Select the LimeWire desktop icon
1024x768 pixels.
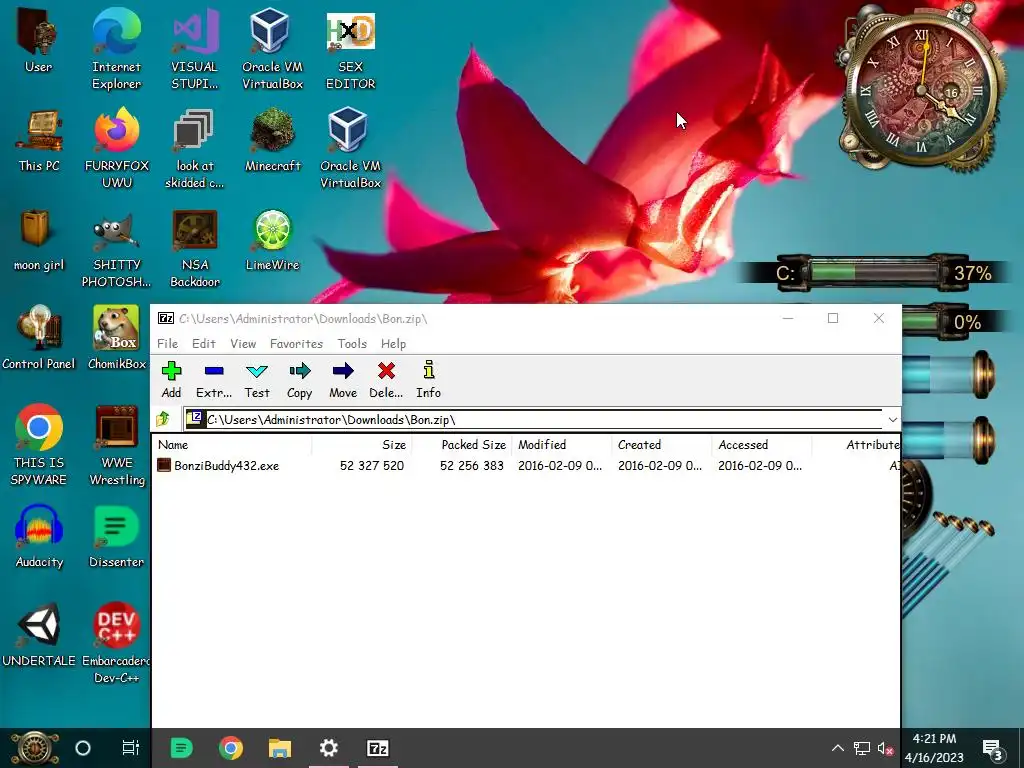pos(272,240)
